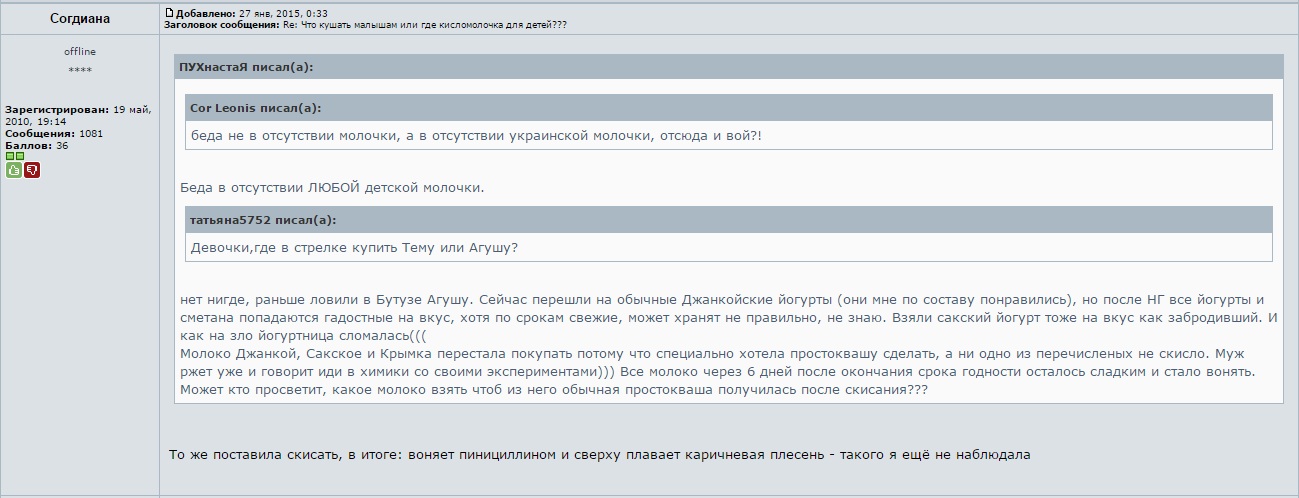1299x498 pixels.
Task: Click the offline status text
Action: point(80,52)
